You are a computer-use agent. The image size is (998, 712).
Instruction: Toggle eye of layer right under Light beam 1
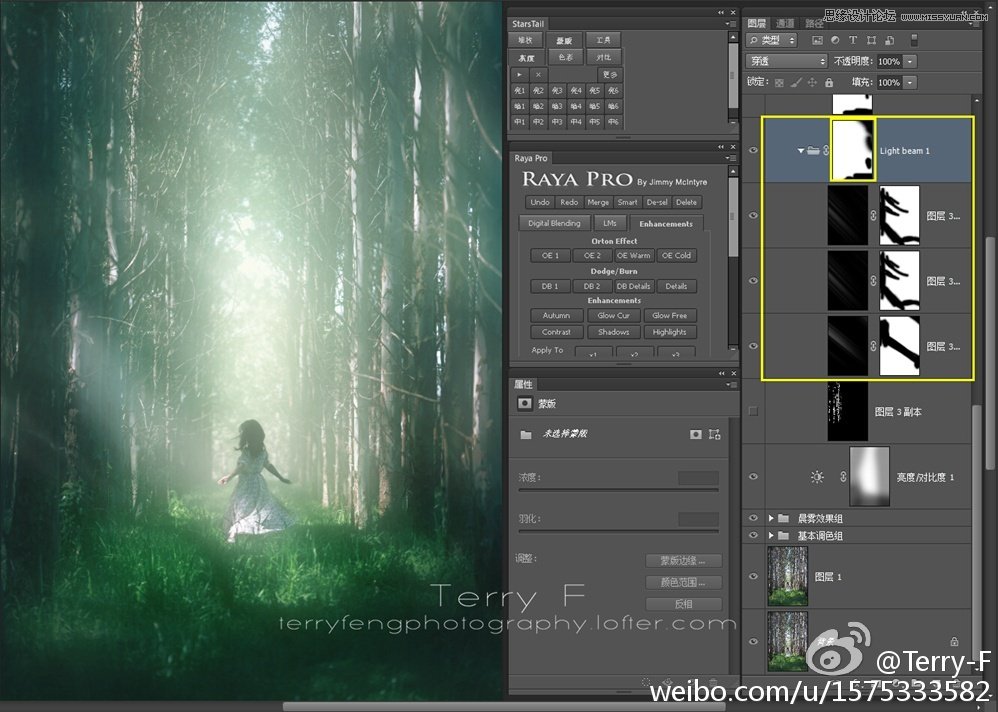(753, 216)
